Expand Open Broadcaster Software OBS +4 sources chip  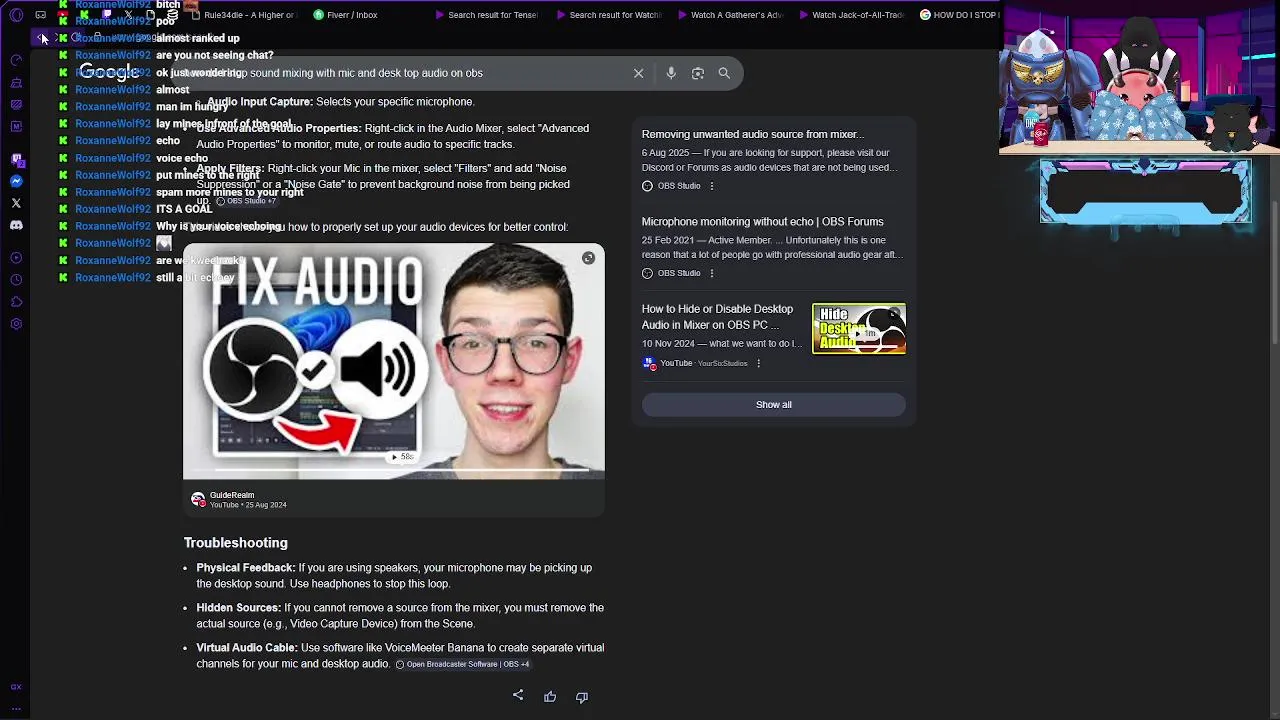[463, 664]
